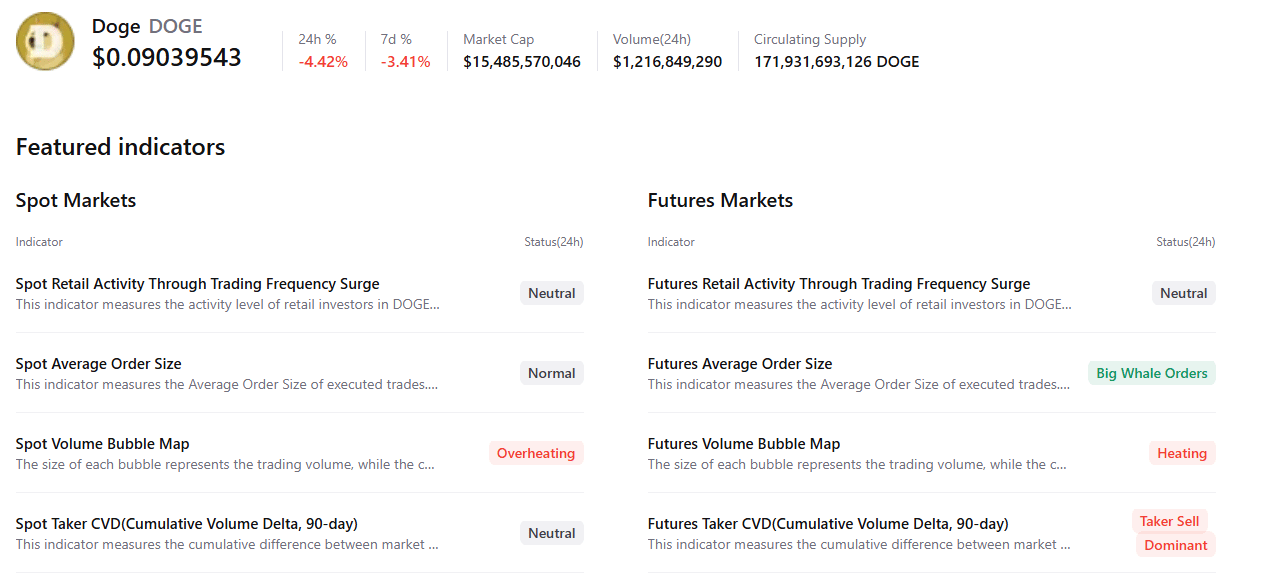Open the Futures Taker CVD indicator

[828, 524]
